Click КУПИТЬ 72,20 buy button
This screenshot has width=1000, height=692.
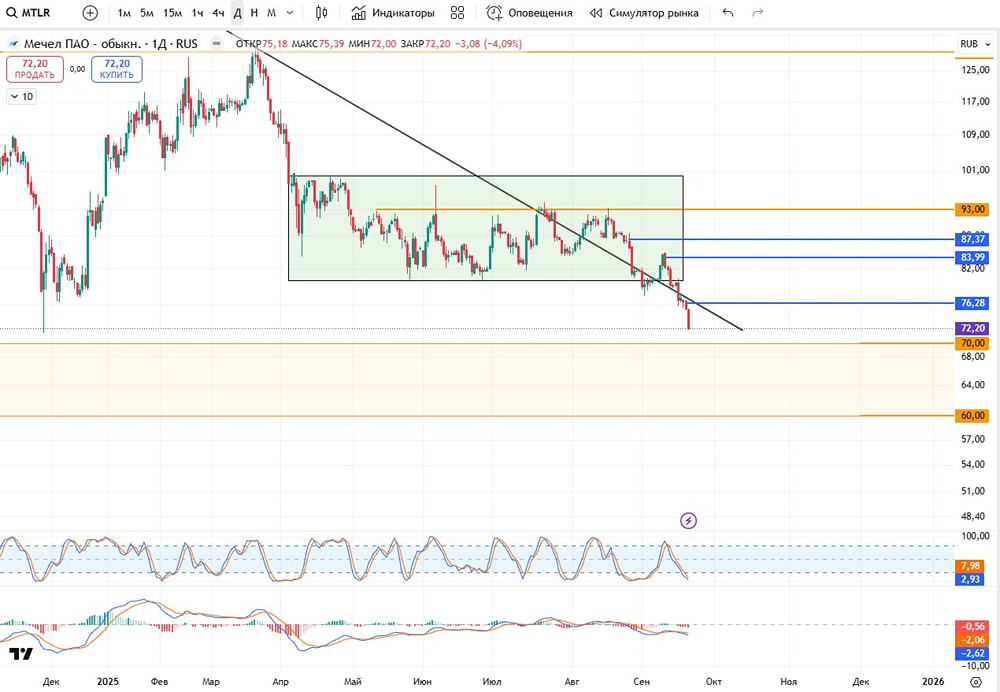pyautogui.click(x=117, y=69)
